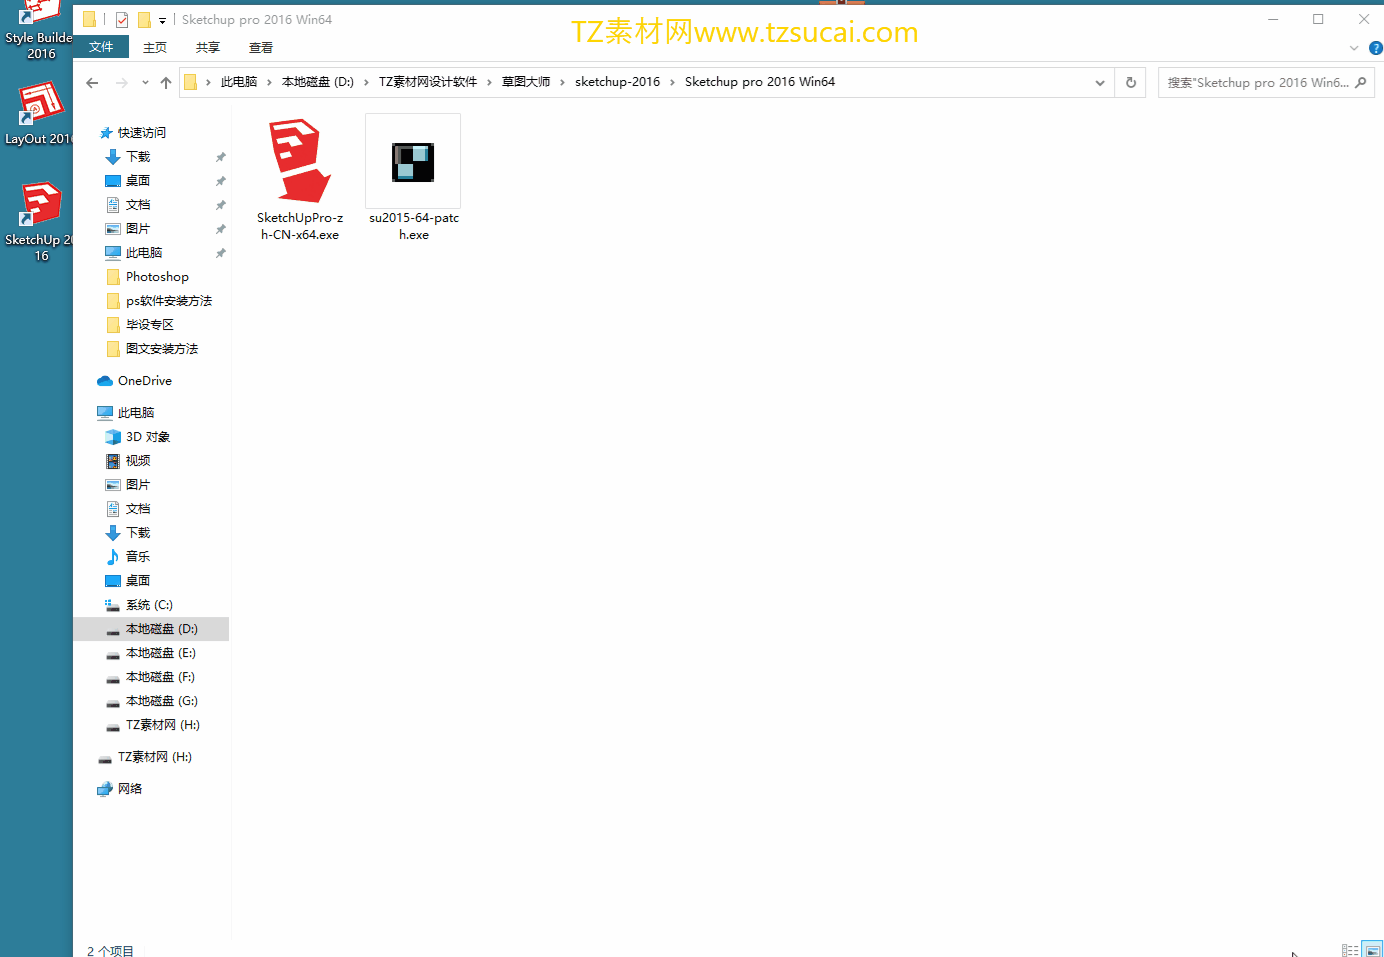
Task: Focus the search box for this folder
Action: coord(1266,83)
